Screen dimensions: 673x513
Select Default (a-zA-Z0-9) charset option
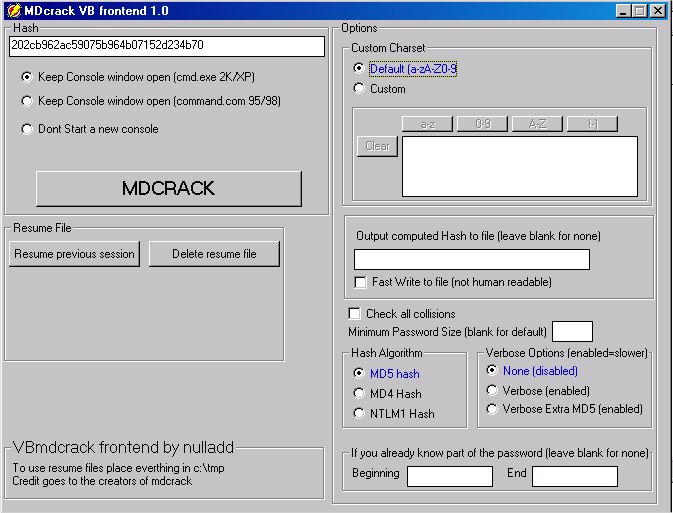click(x=359, y=69)
